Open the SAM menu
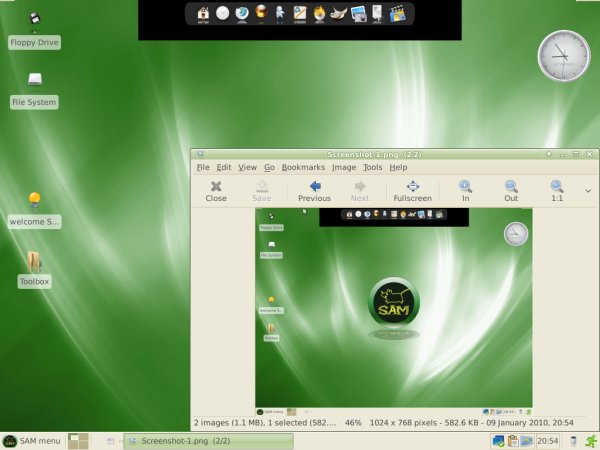Viewport: 600px width, 450px height. point(31,441)
